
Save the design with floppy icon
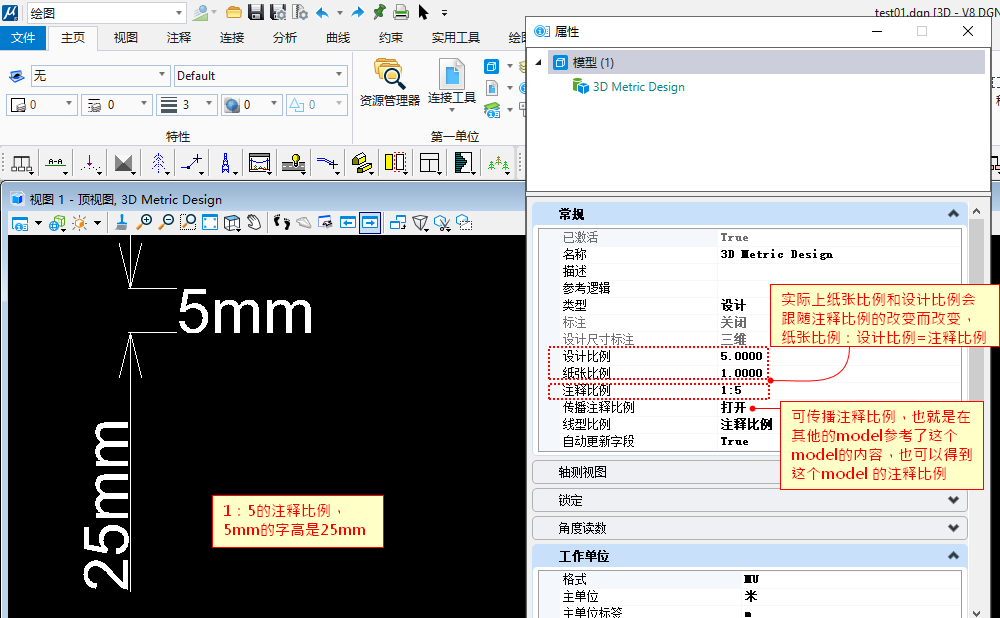256,12
